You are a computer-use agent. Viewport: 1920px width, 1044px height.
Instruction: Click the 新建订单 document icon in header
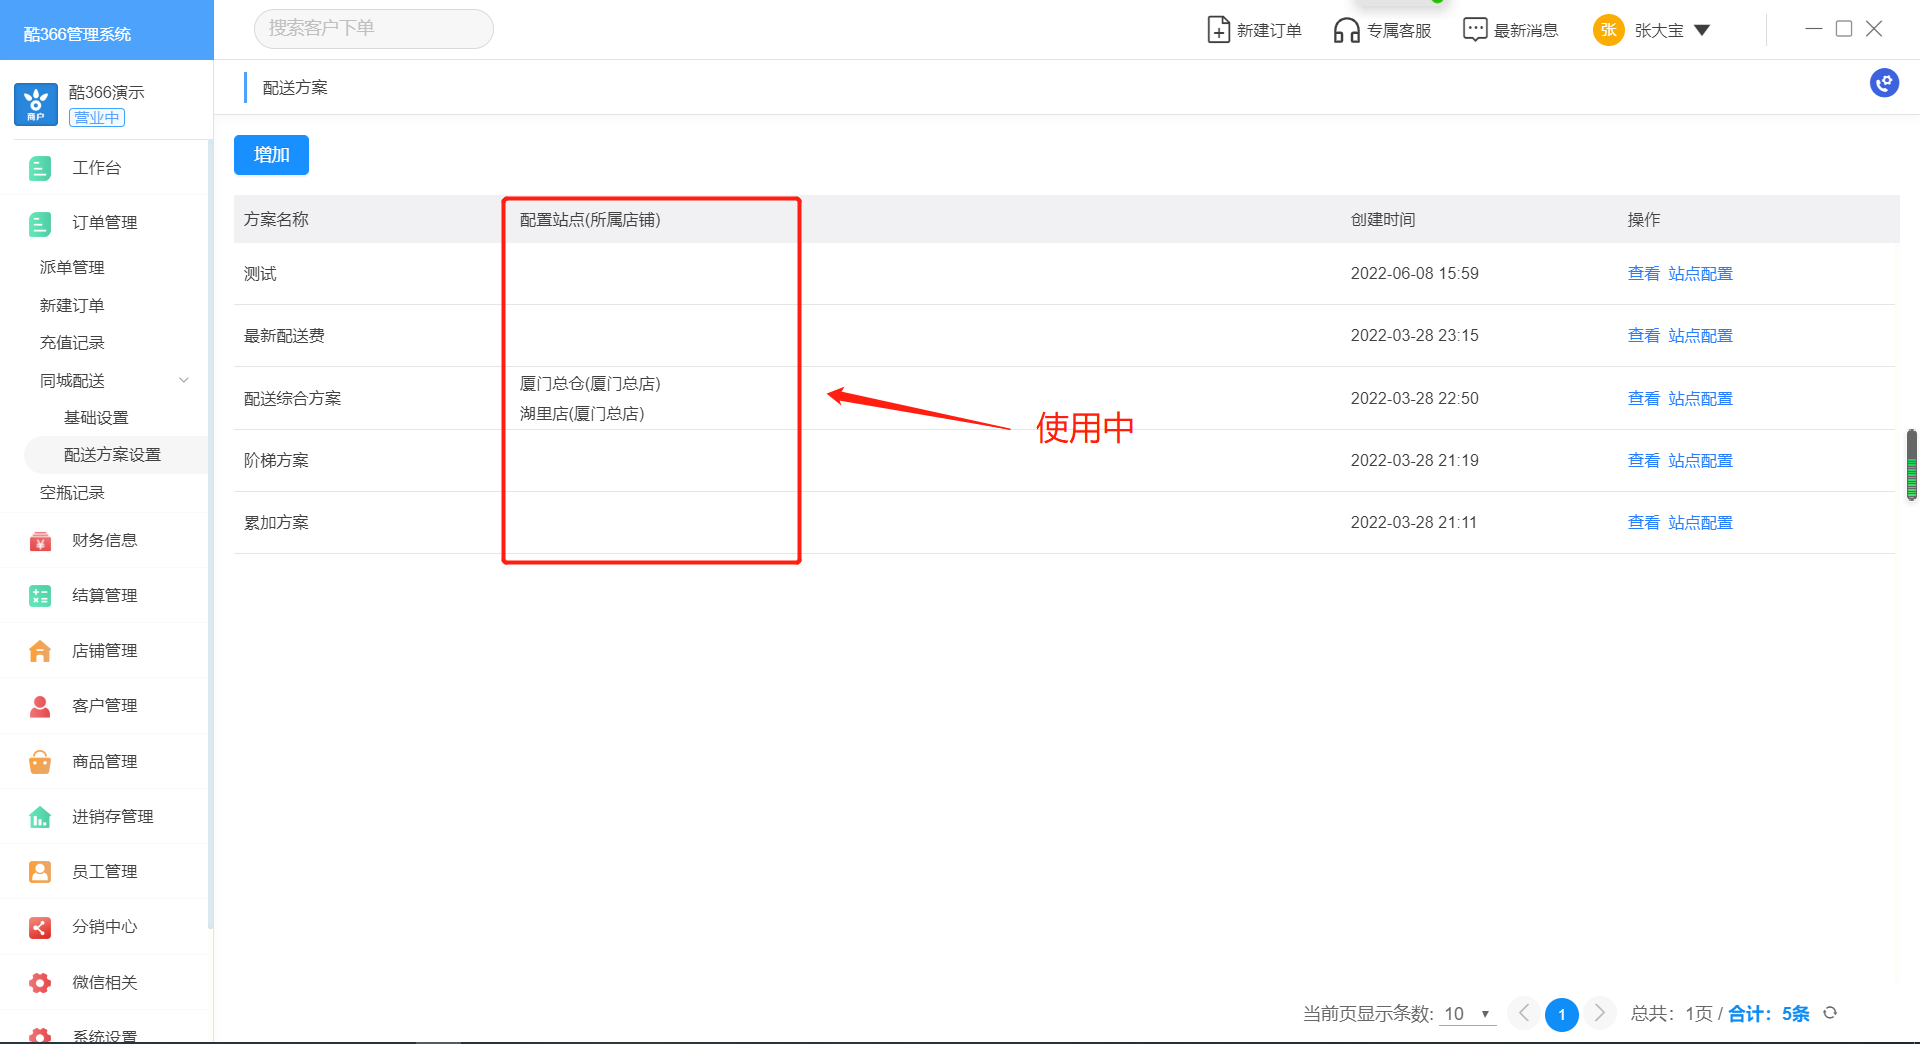(x=1218, y=30)
